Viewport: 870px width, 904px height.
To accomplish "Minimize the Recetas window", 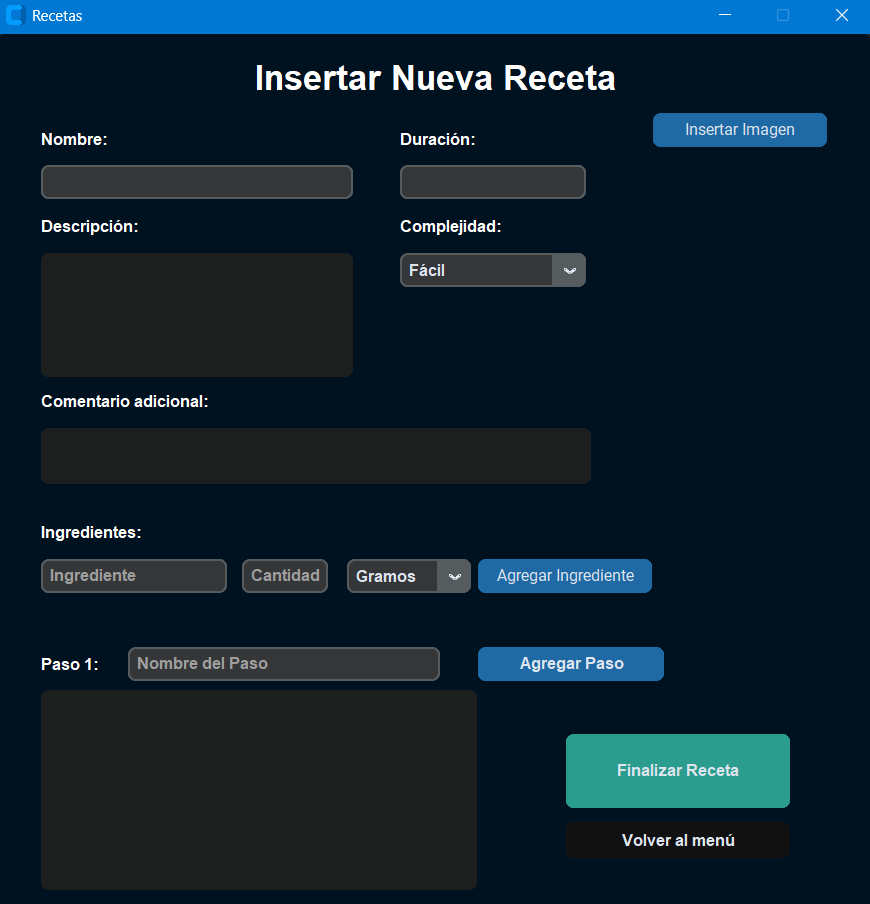I will point(724,15).
